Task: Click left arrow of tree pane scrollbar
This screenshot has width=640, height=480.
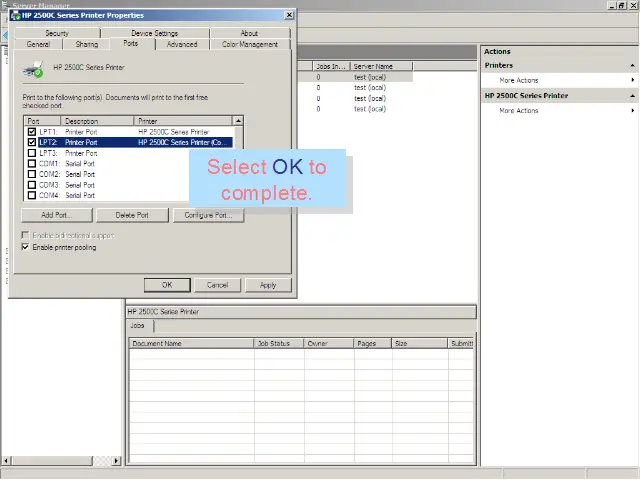Action: coord(6,460)
